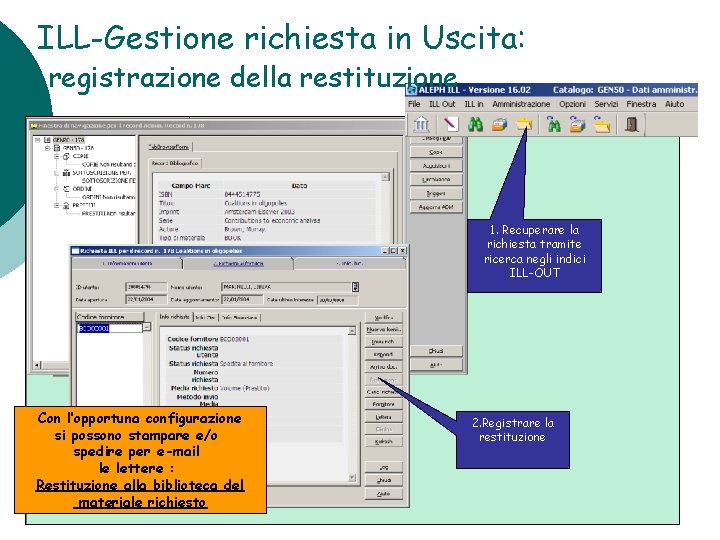This screenshot has width=720, height=540.
Task: Open the Finestra menu
Action: (x=641, y=104)
